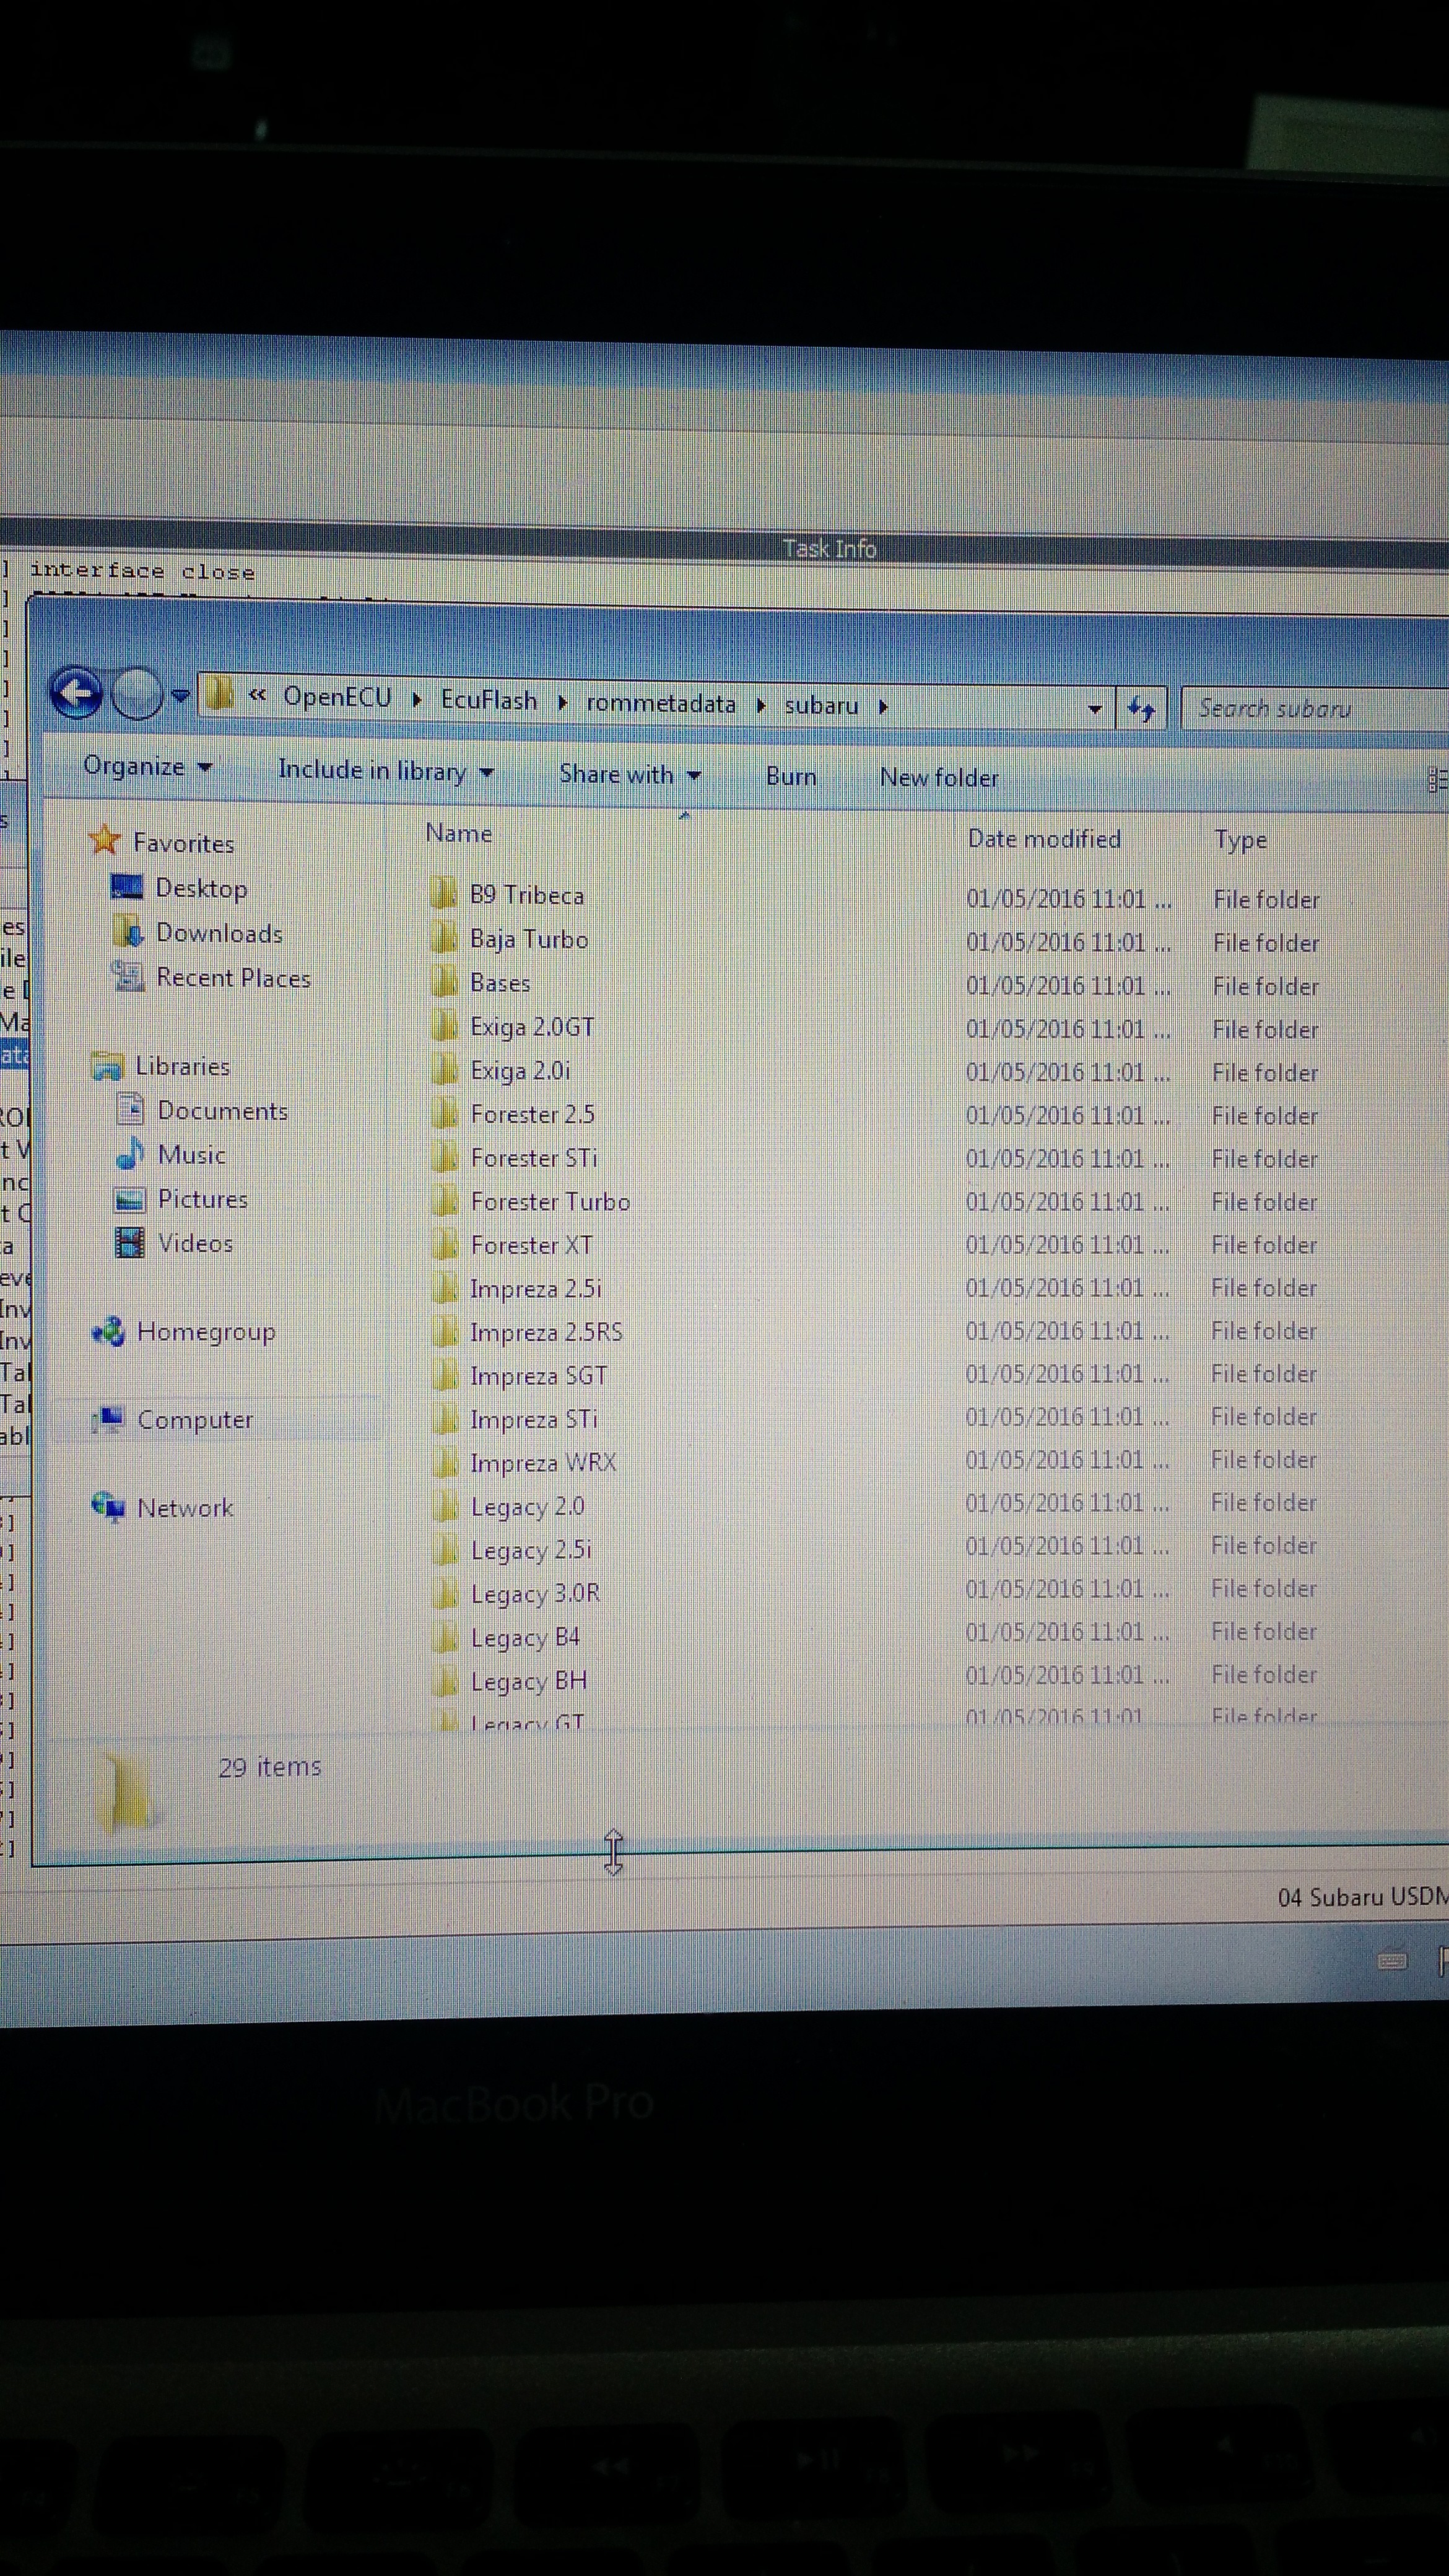Select Computer in the navigation pane

[x=173, y=1419]
